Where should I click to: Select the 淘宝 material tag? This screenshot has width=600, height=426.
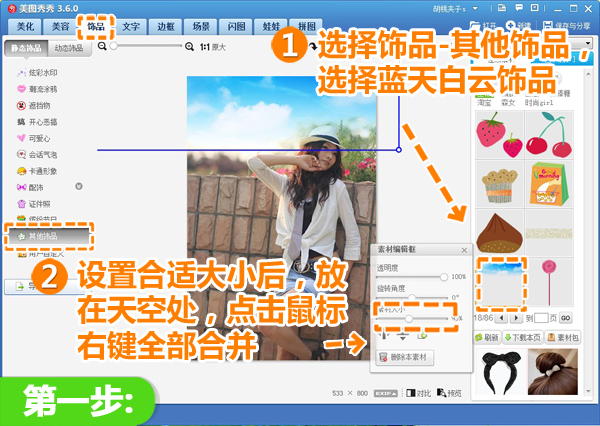[484, 103]
